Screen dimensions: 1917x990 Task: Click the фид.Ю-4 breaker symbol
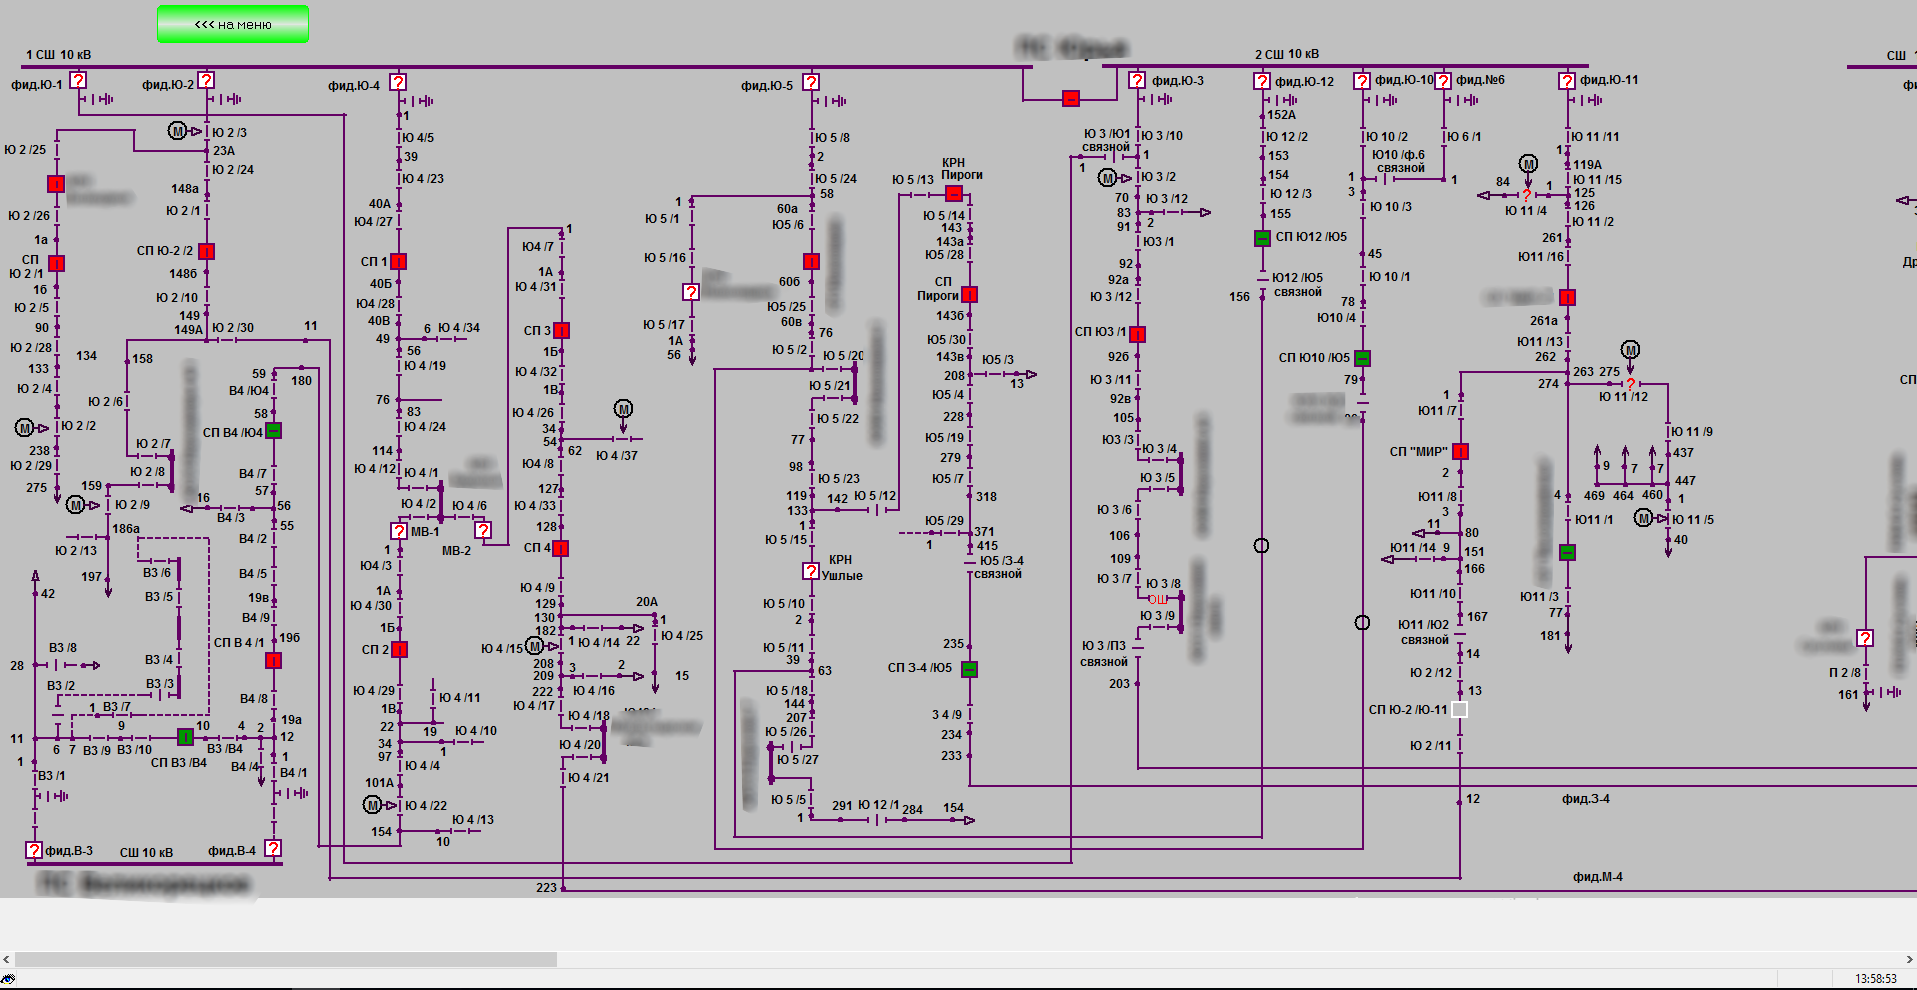coord(398,82)
